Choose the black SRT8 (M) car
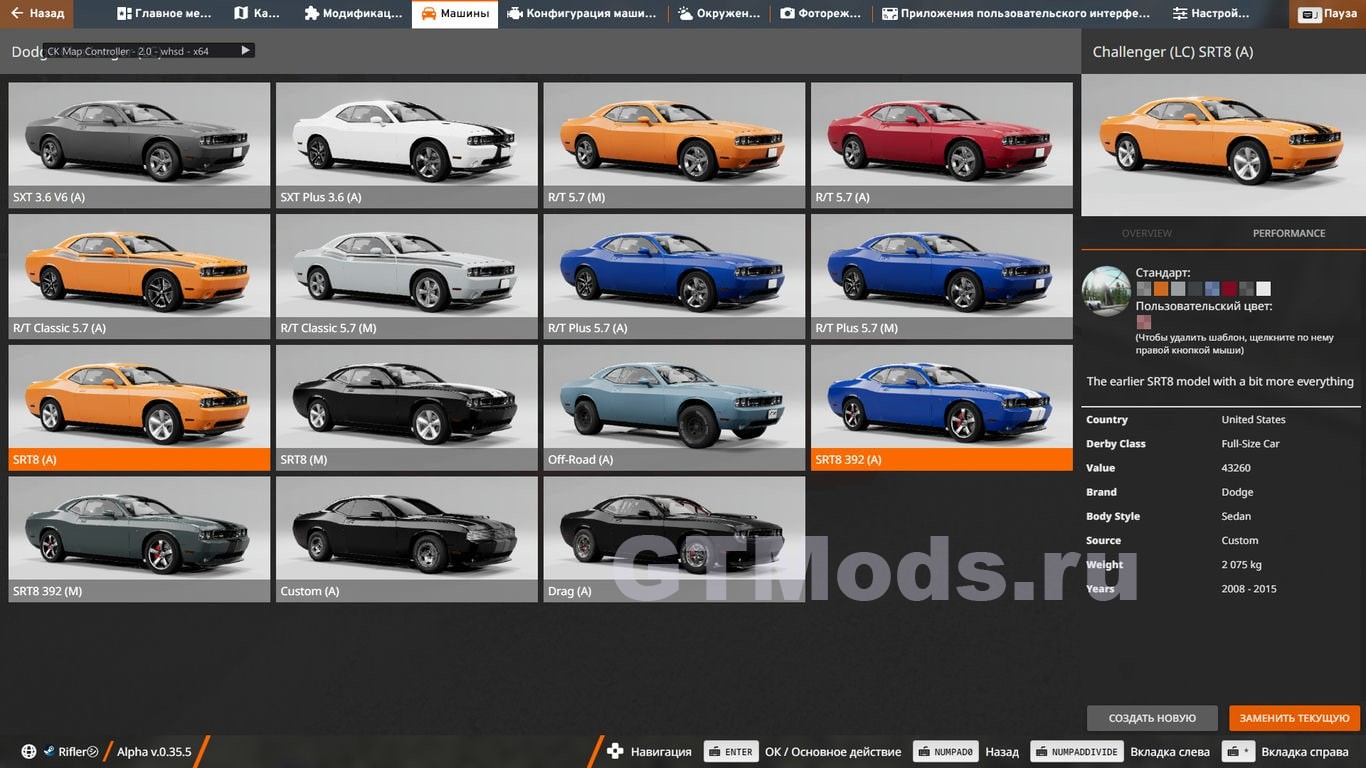Image resolution: width=1366 pixels, height=768 pixels. point(407,408)
